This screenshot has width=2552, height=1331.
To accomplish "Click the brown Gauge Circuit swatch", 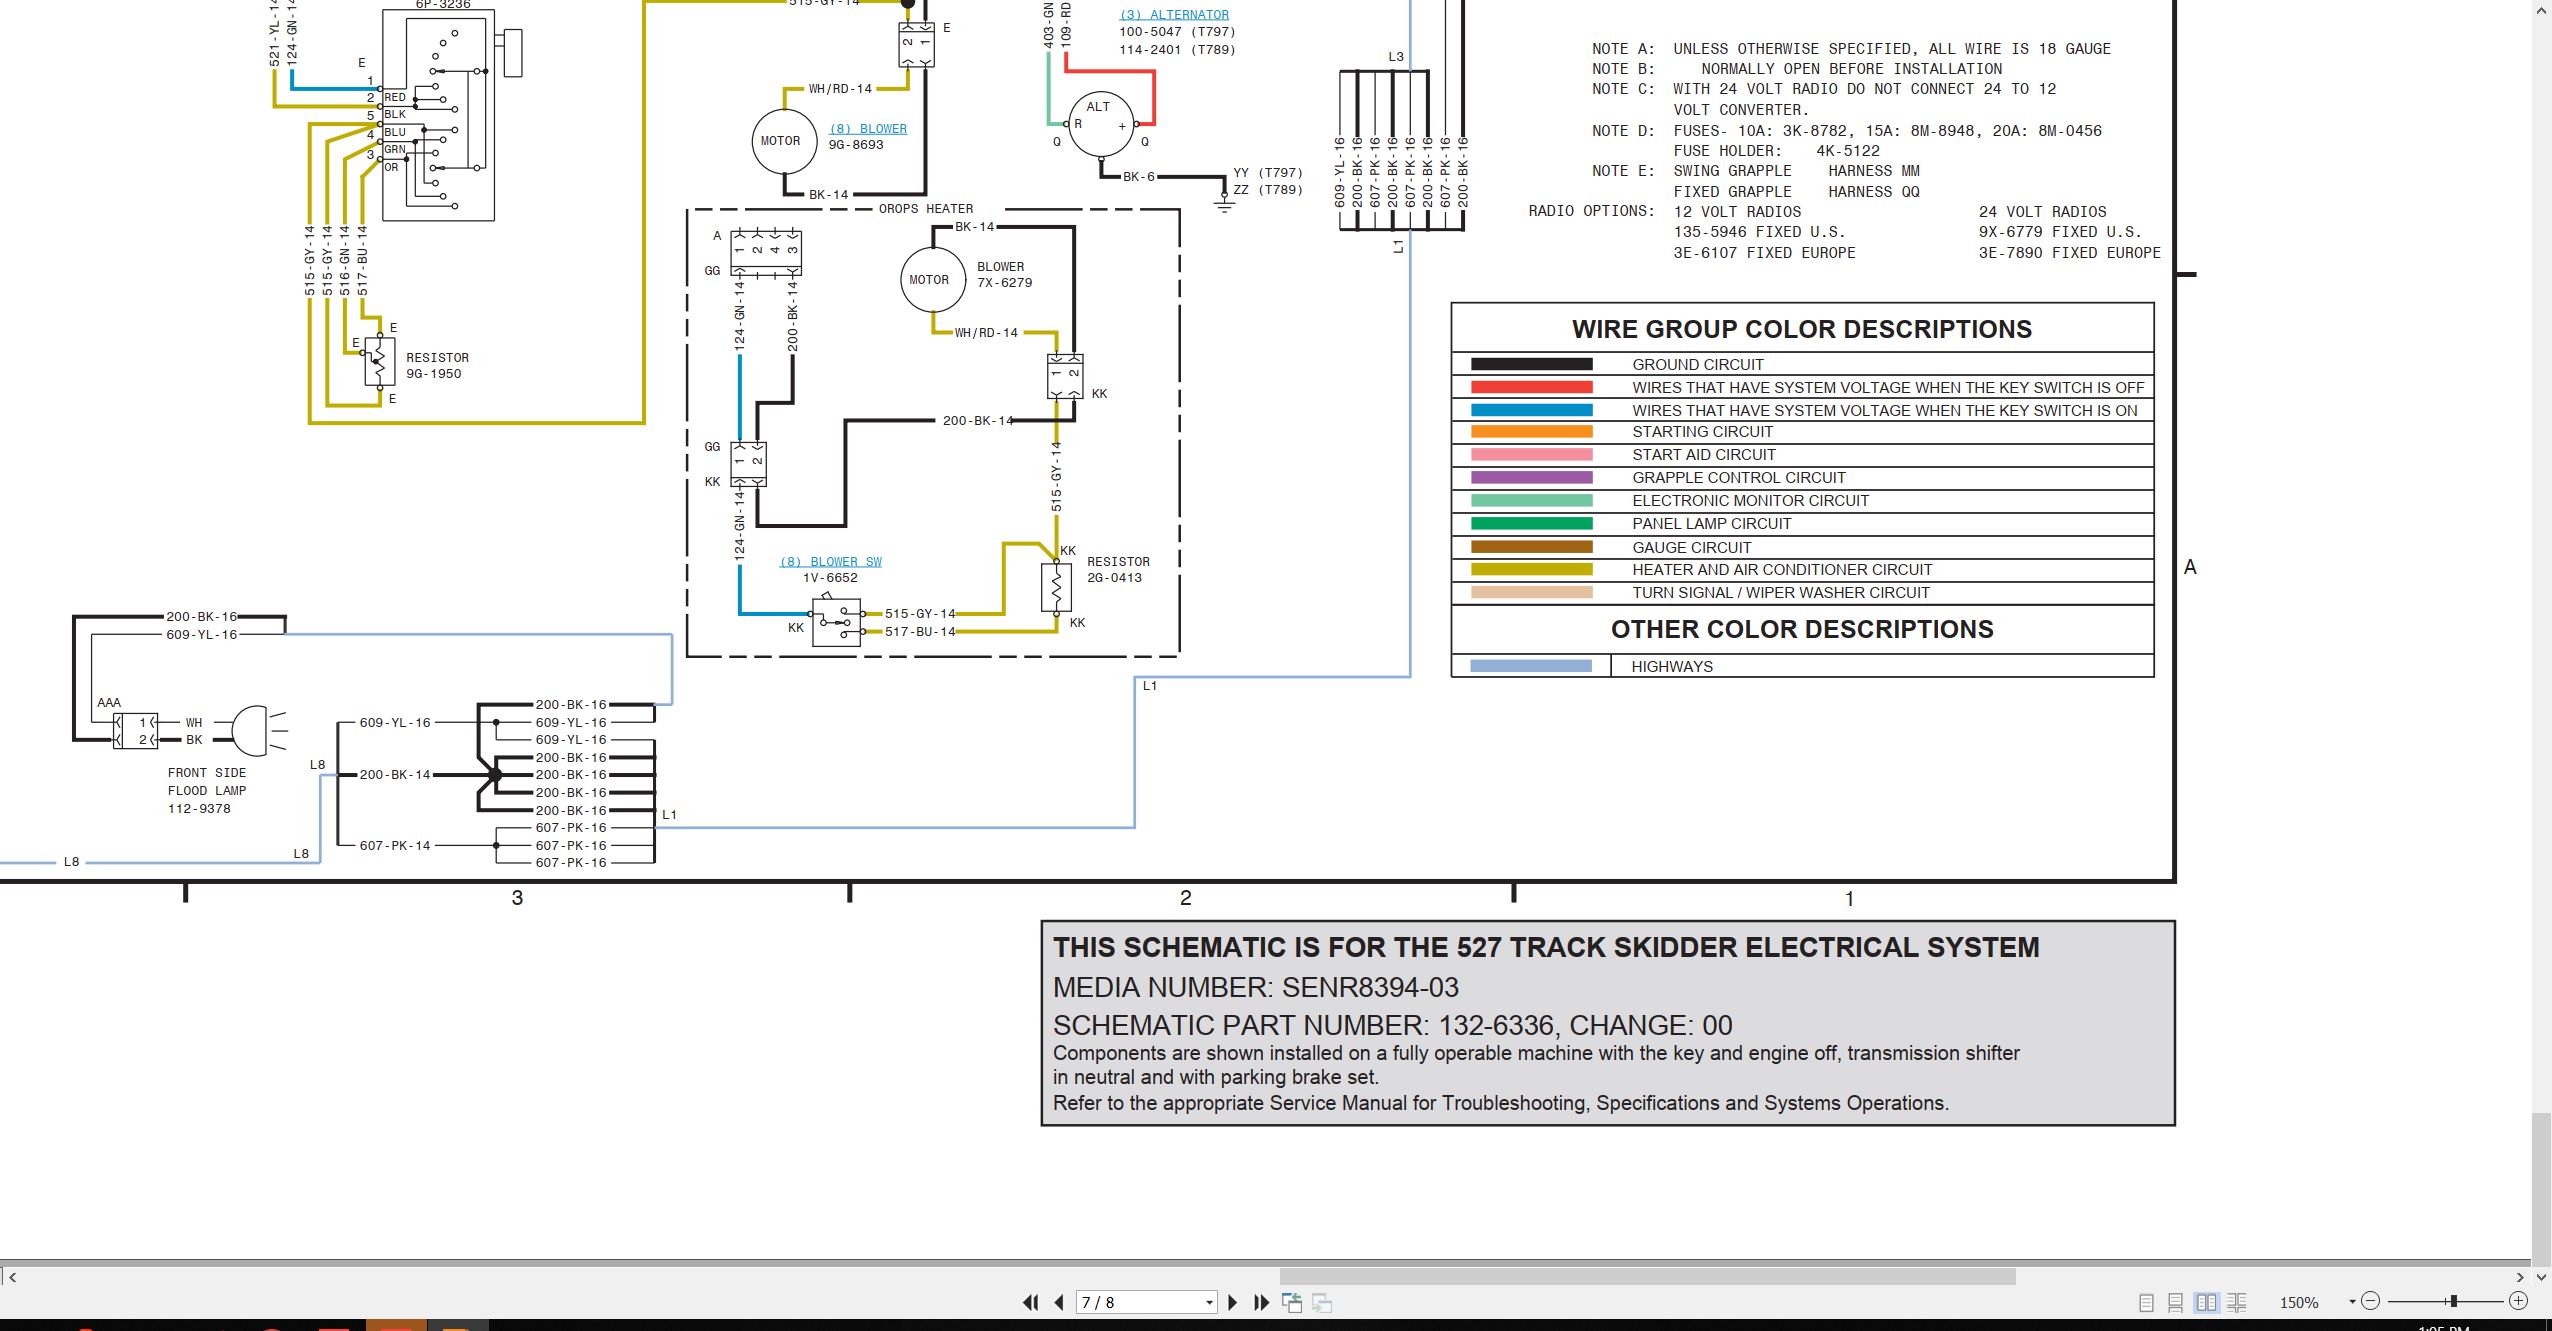I will click(x=1531, y=547).
